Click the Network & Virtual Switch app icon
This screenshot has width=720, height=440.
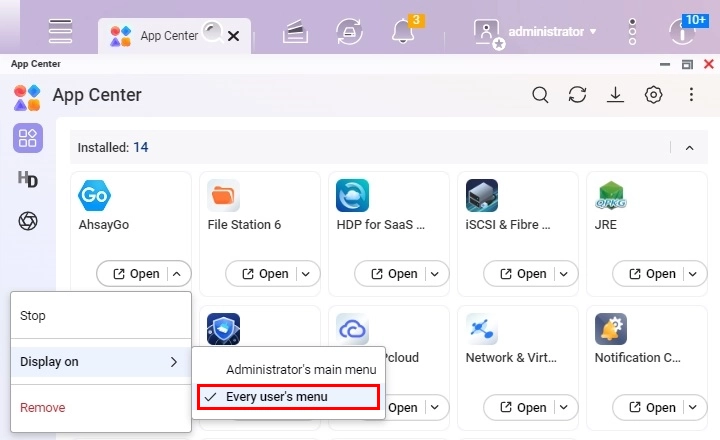pyautogui.click(x=482, y=329)
